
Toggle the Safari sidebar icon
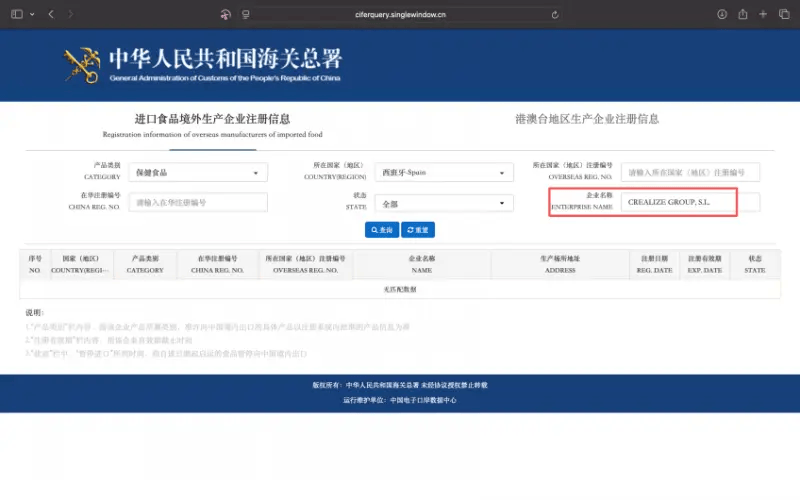click(16, 15)
